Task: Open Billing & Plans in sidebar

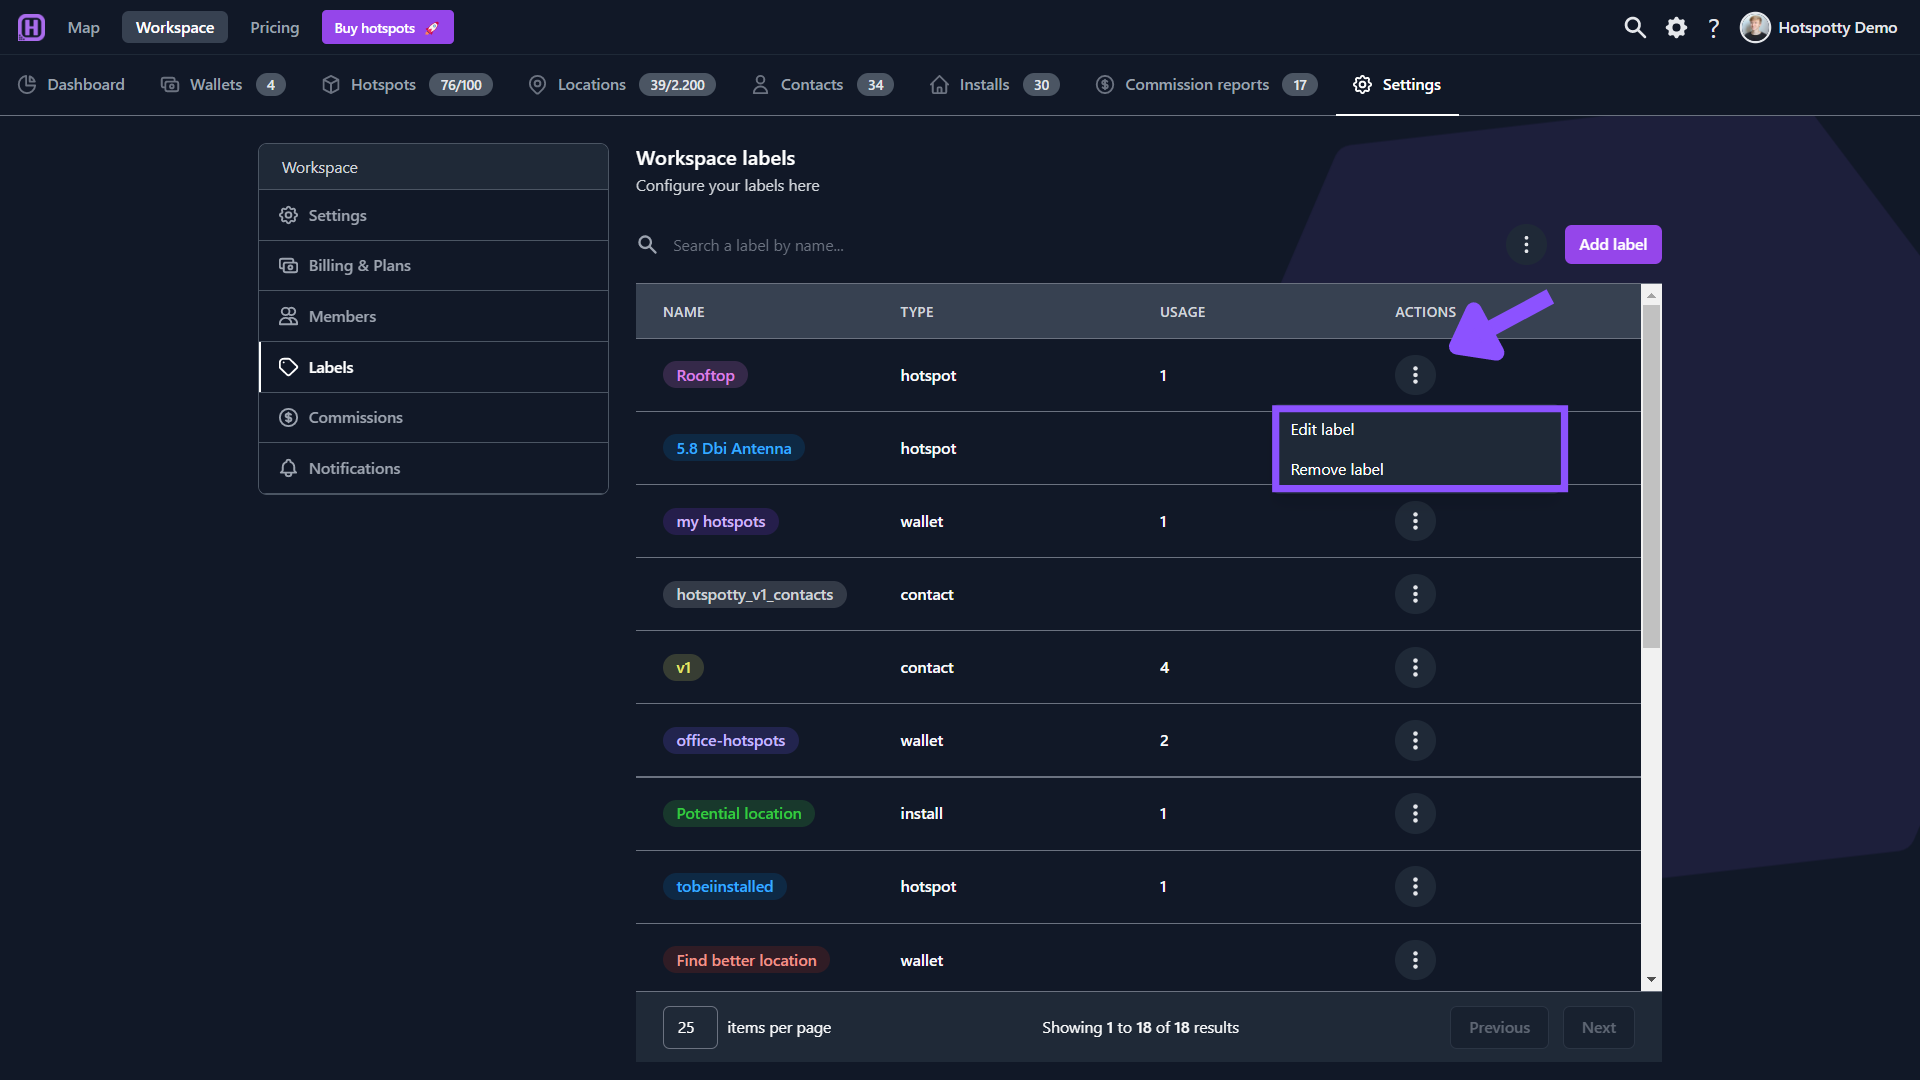Action: pyautogui.click(x=433, y=265)
